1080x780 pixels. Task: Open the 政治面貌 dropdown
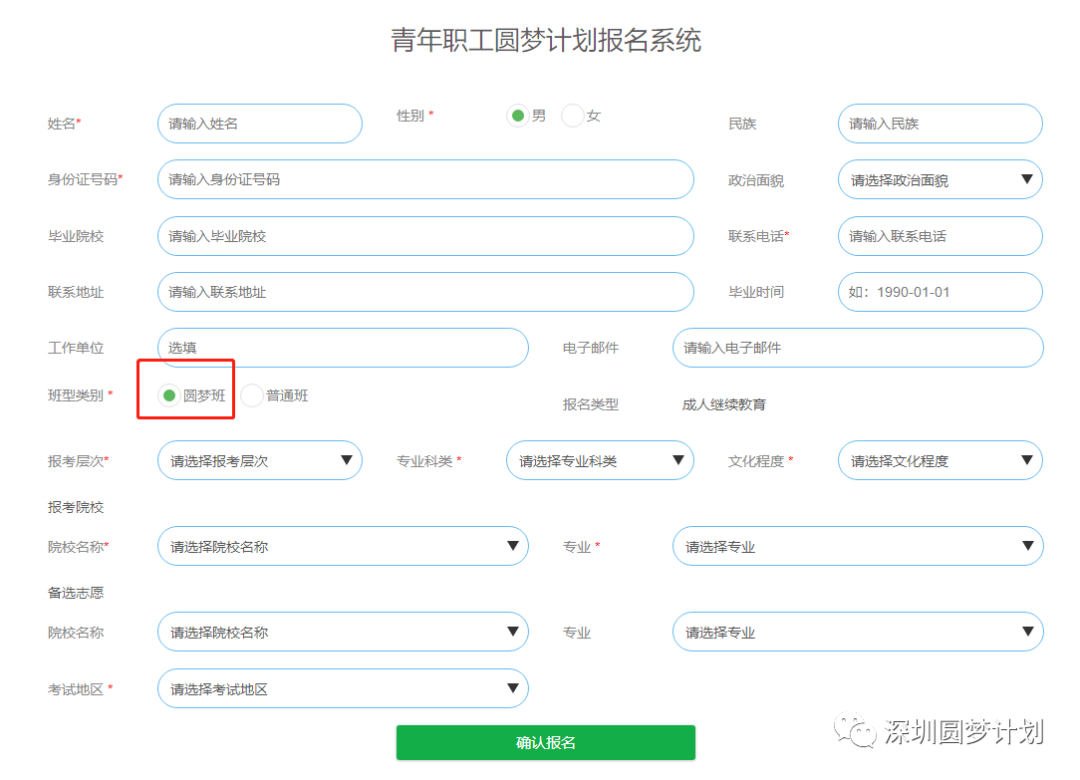(x=938, y=179)
